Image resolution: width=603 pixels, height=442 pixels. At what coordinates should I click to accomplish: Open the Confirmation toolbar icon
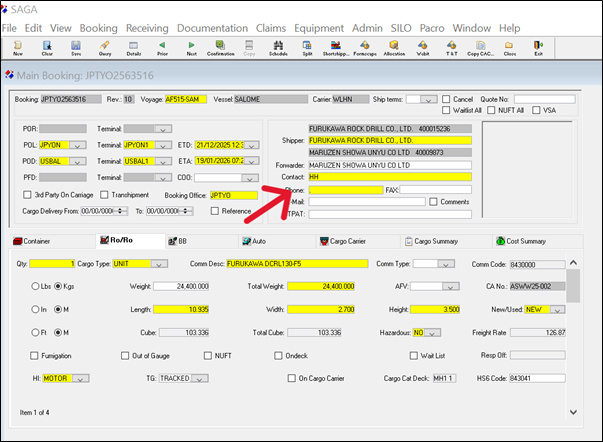click(220, 47)
